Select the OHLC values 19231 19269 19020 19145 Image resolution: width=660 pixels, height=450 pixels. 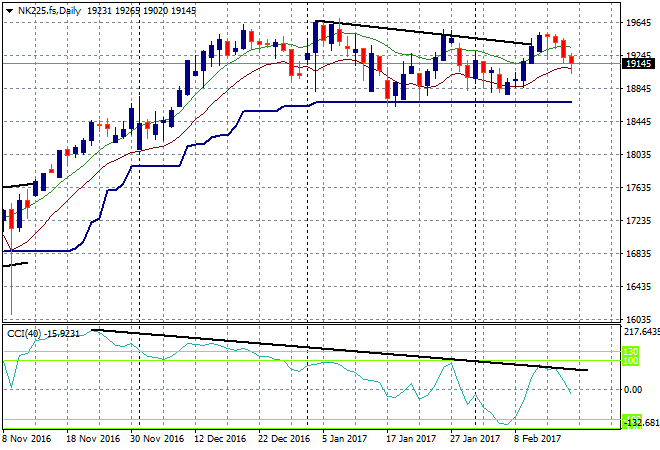pyautogui.click(x=141, y=11)
